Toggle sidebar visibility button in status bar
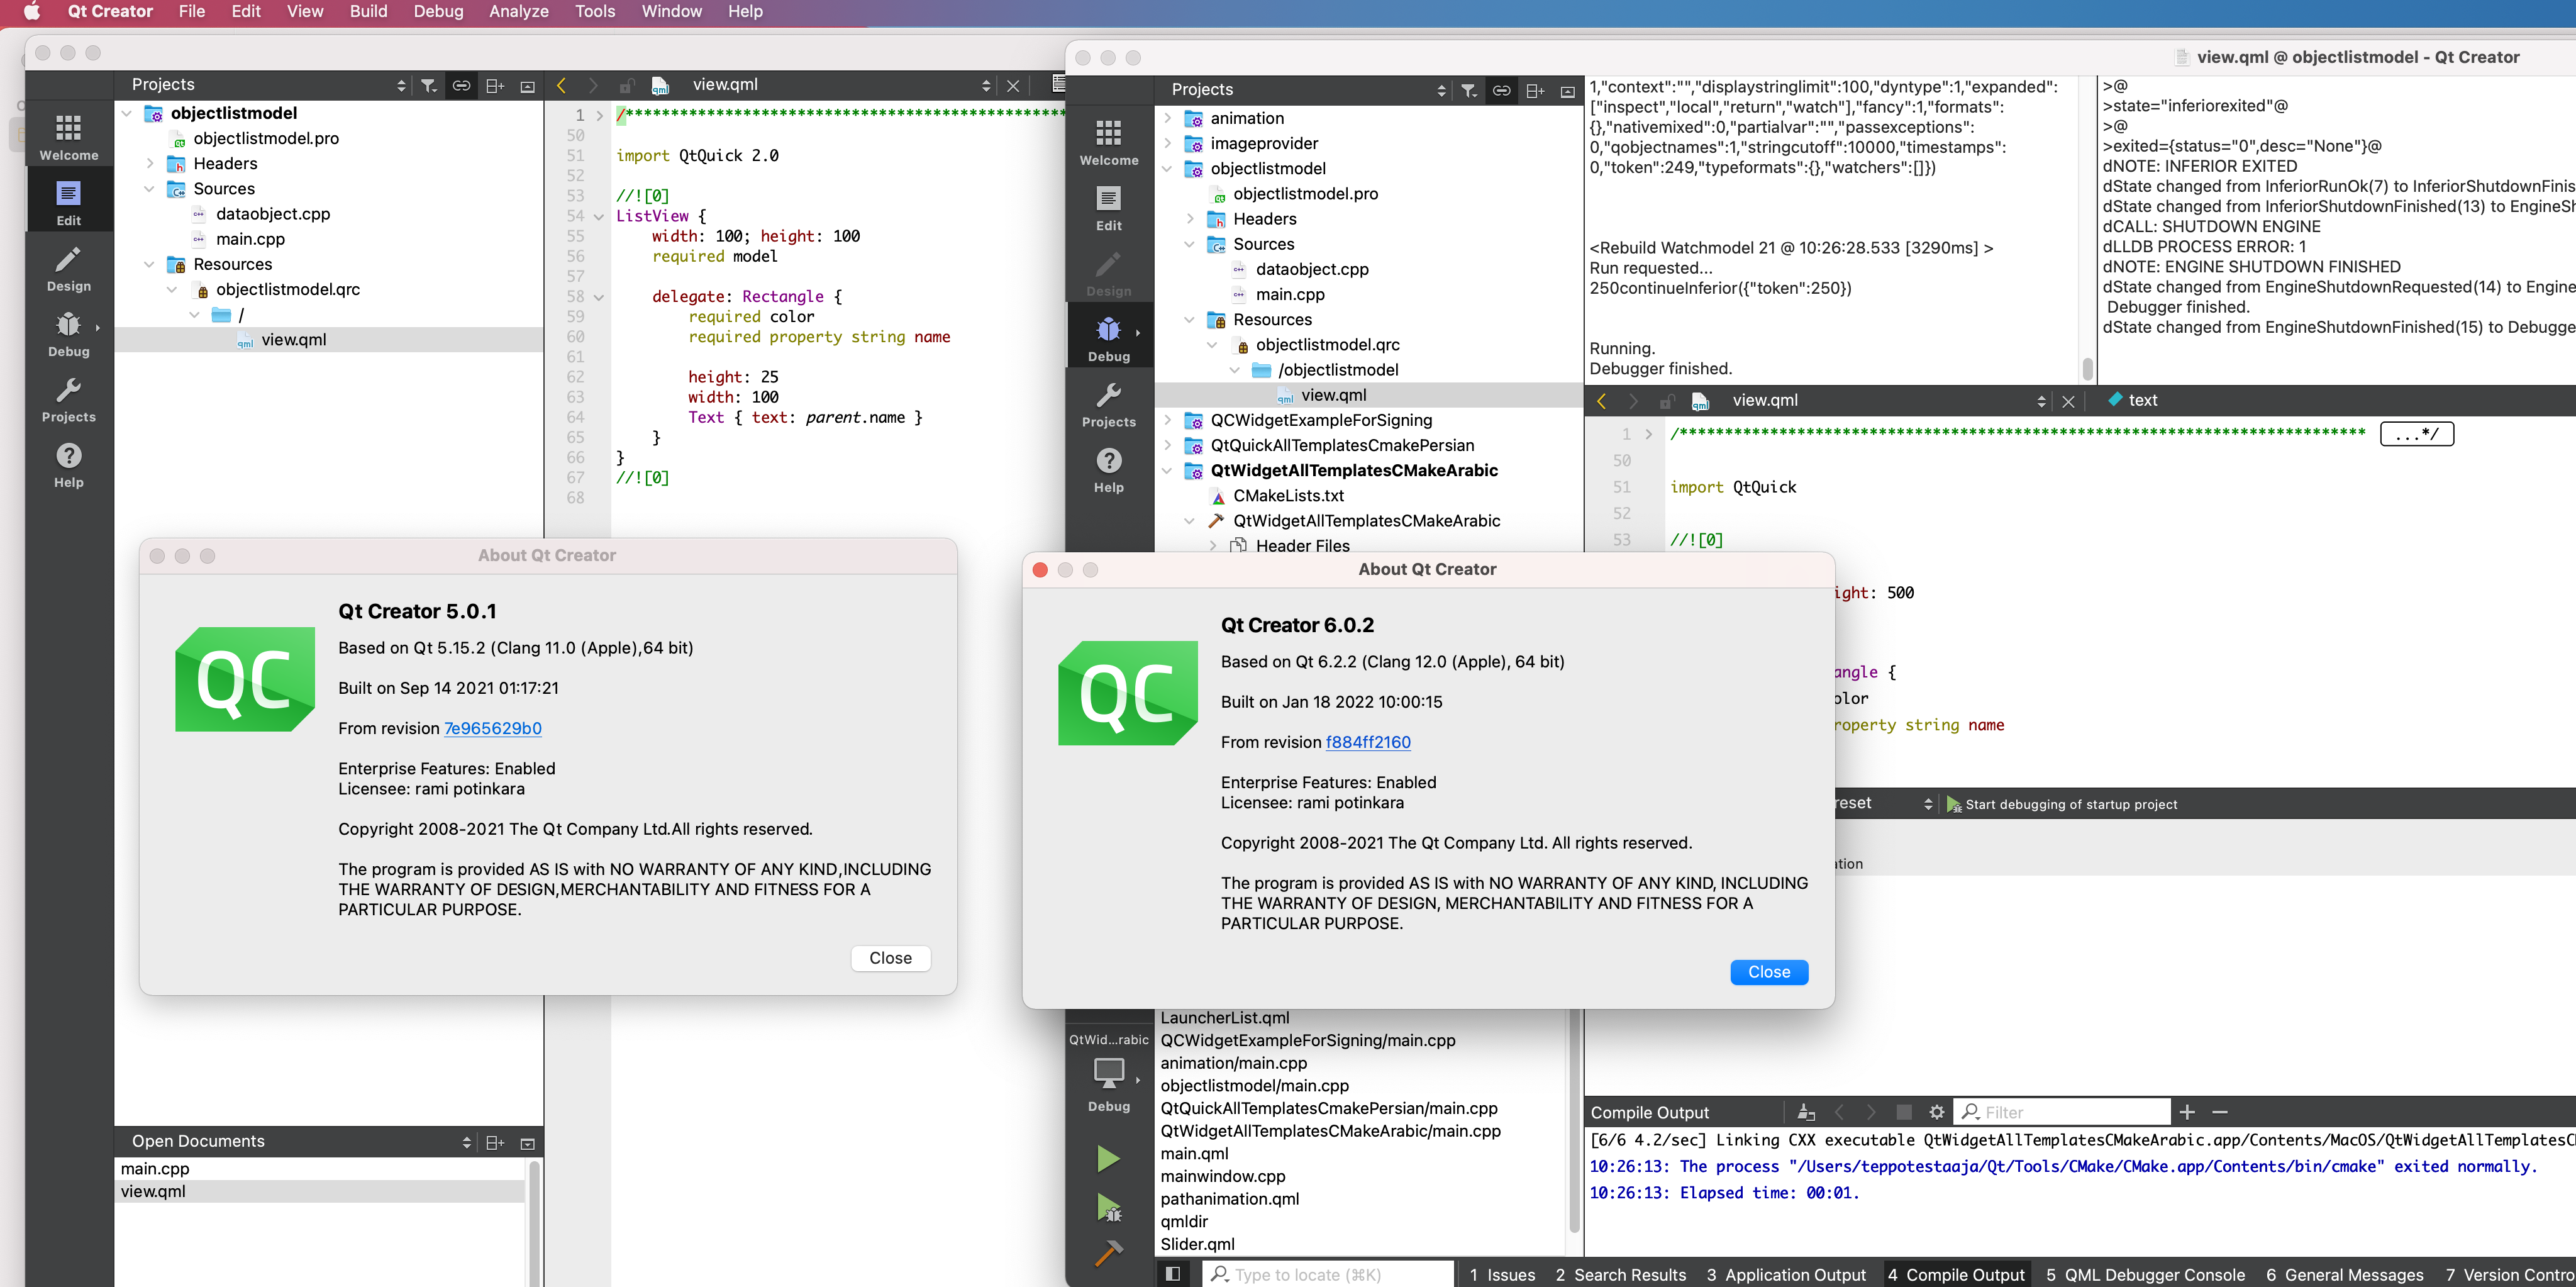The image size is (2576, 1287). tap(1173, 1274)
